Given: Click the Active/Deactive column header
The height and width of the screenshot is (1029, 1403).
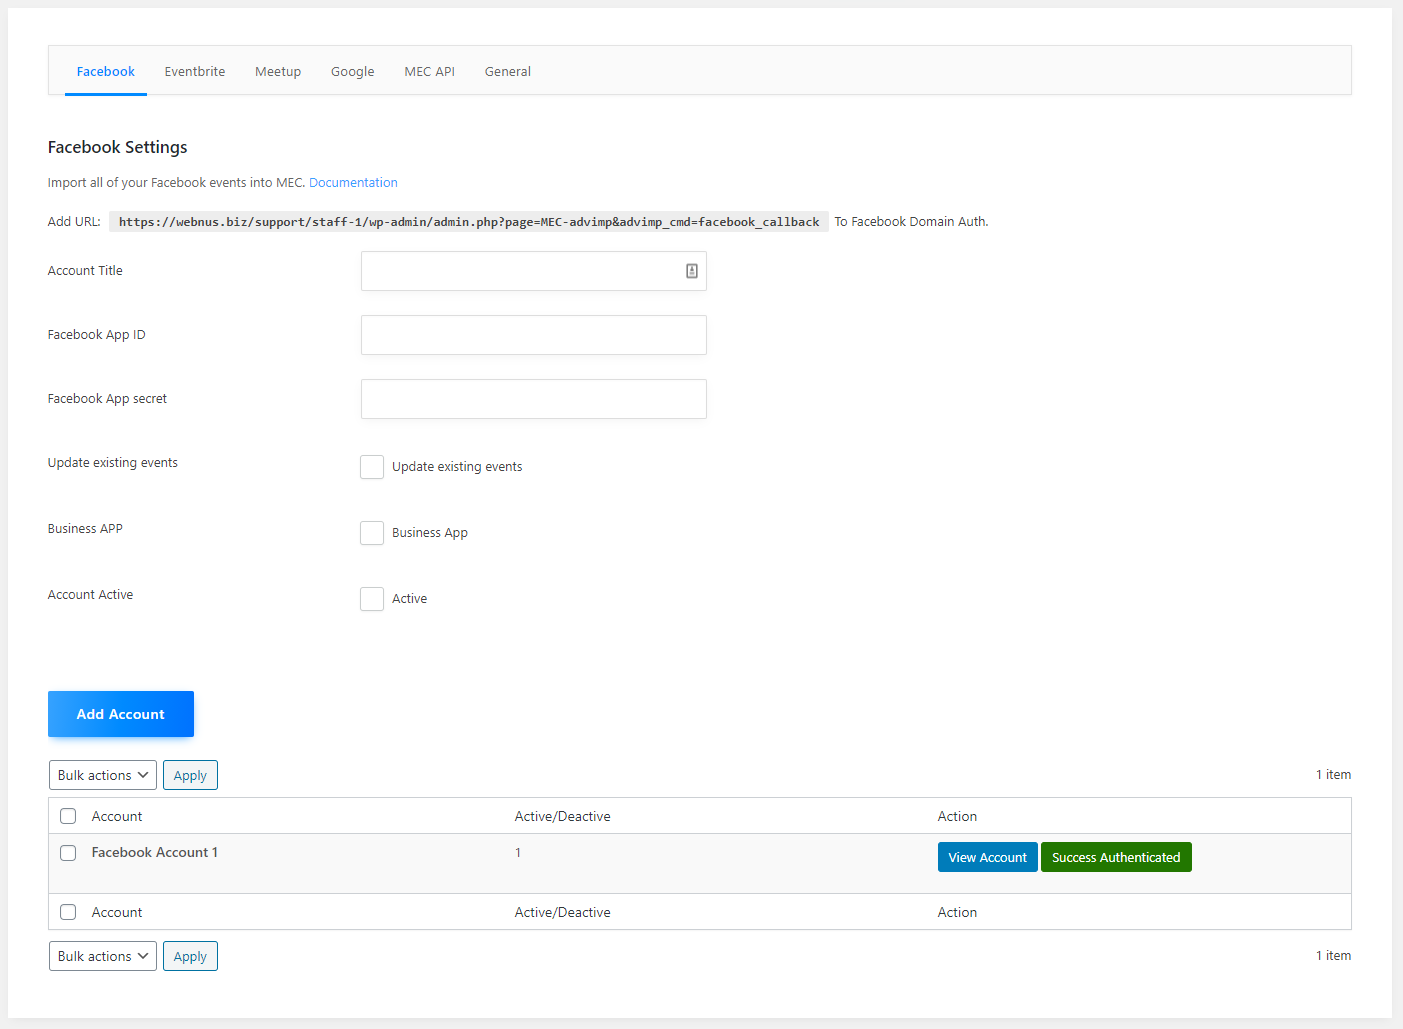Looking at the screenshot, I should coord(563,816).
